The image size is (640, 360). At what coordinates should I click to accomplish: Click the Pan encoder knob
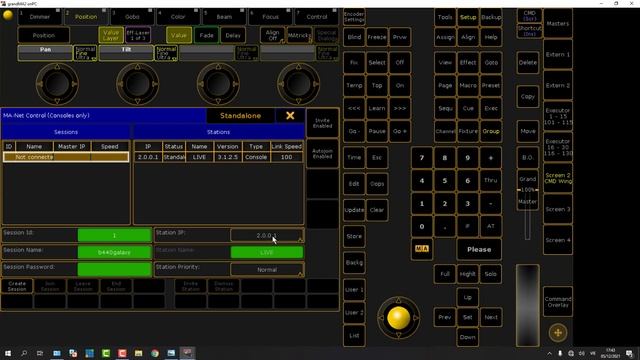tap(57, 84)
